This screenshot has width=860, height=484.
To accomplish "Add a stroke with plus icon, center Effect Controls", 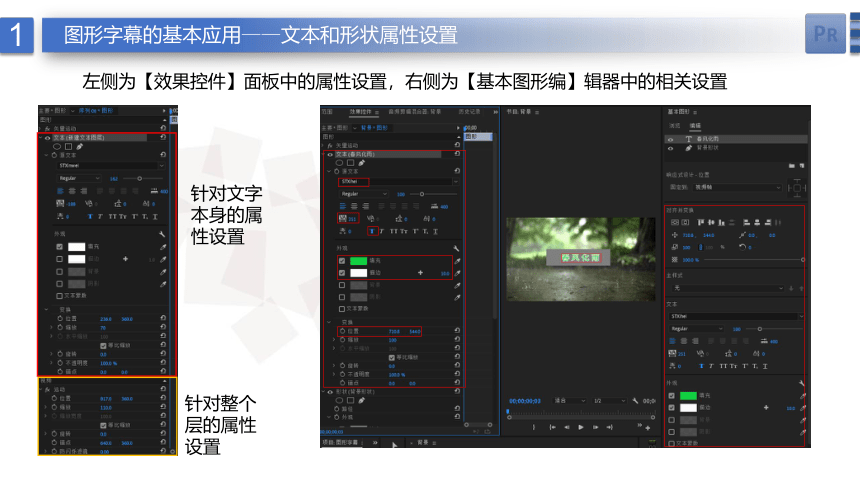I will tap(421, 273).
